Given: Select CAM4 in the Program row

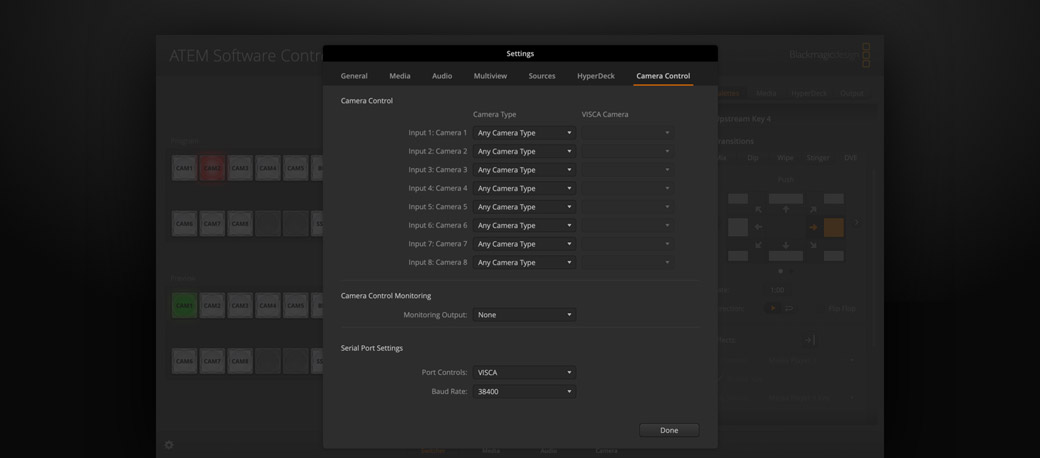Looking at the screenshot, I should [268, 168].
